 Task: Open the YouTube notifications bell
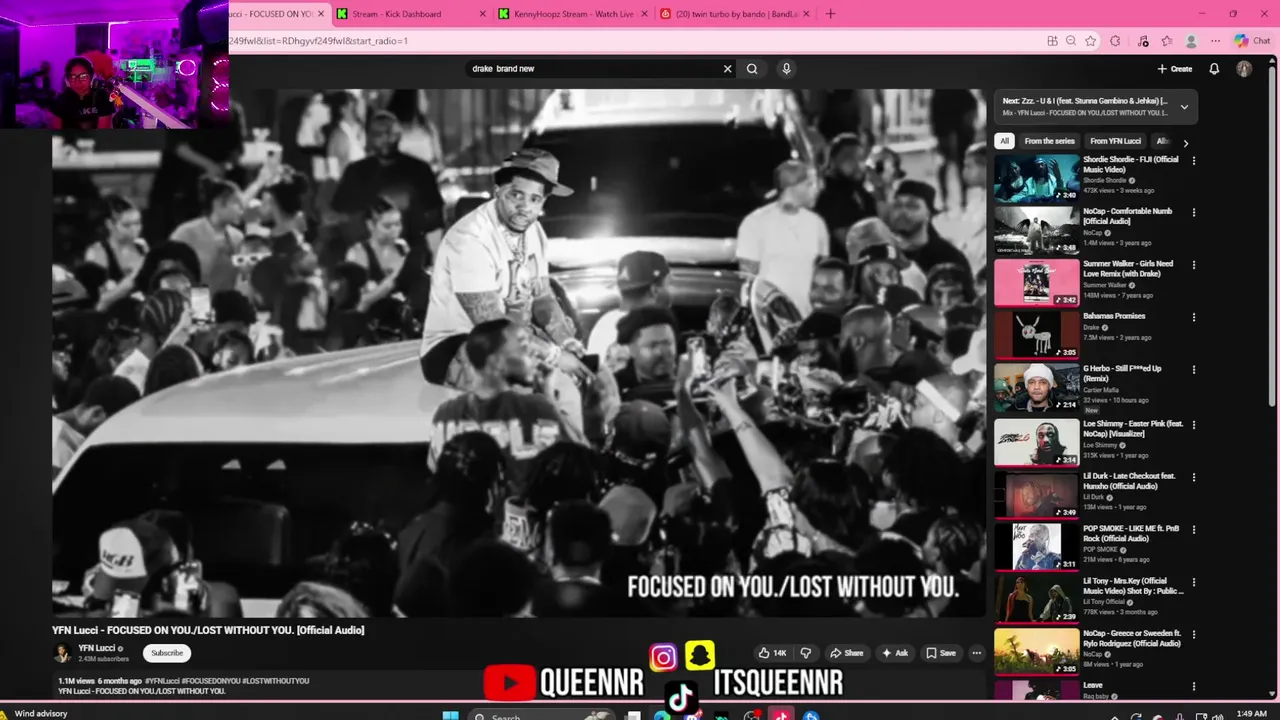tap(1214, 69)
